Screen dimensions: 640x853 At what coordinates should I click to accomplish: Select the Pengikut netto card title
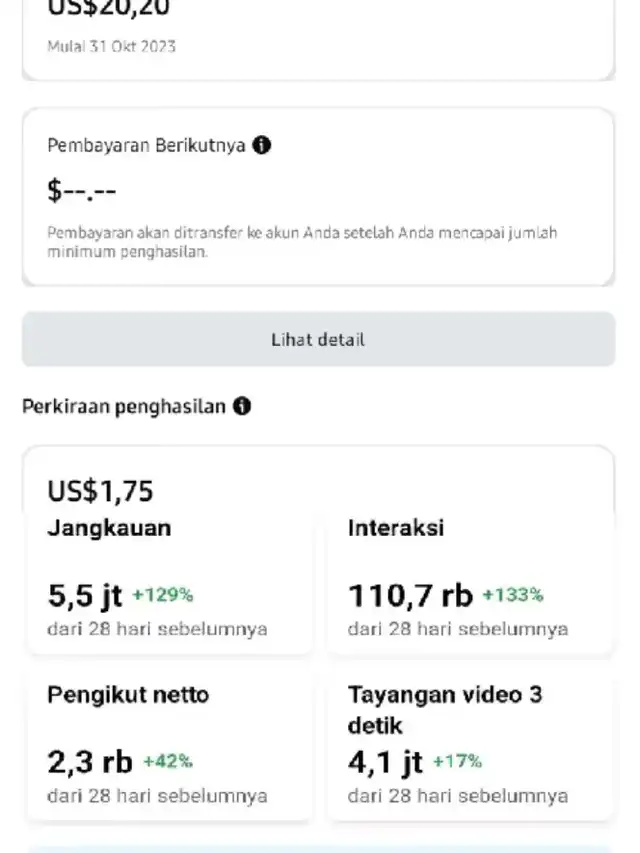tap(128, 695)
